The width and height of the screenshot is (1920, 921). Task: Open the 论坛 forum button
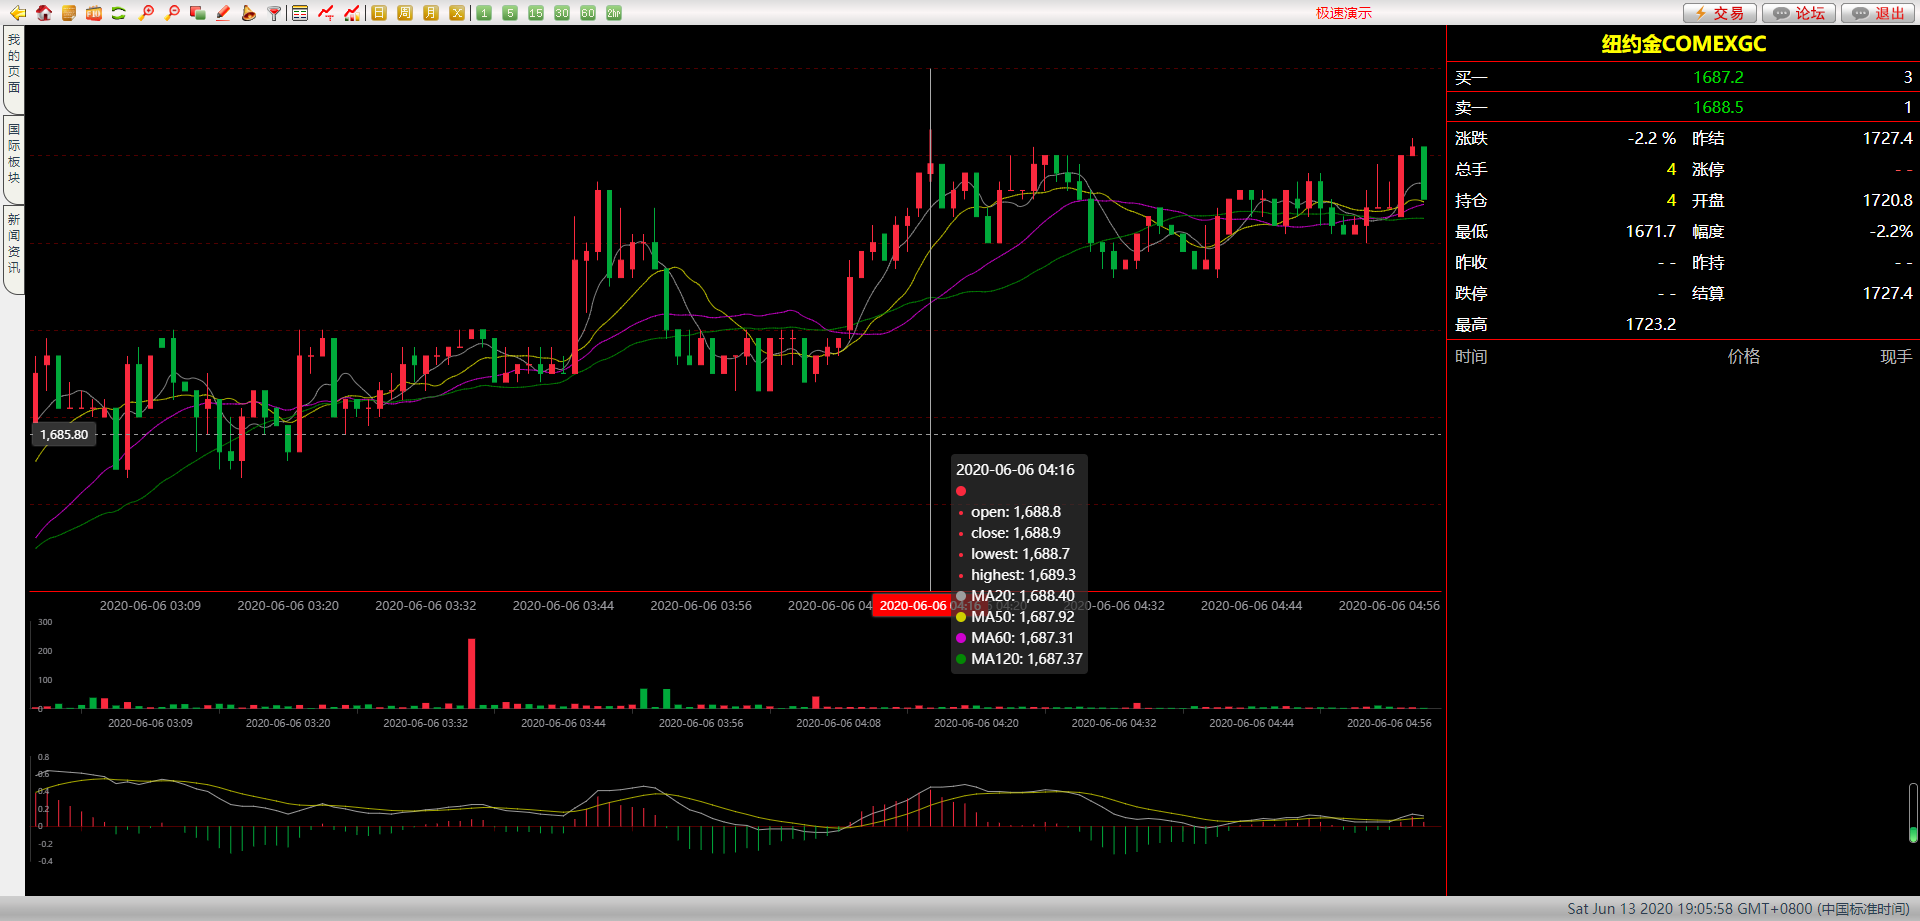[1799, 13]
